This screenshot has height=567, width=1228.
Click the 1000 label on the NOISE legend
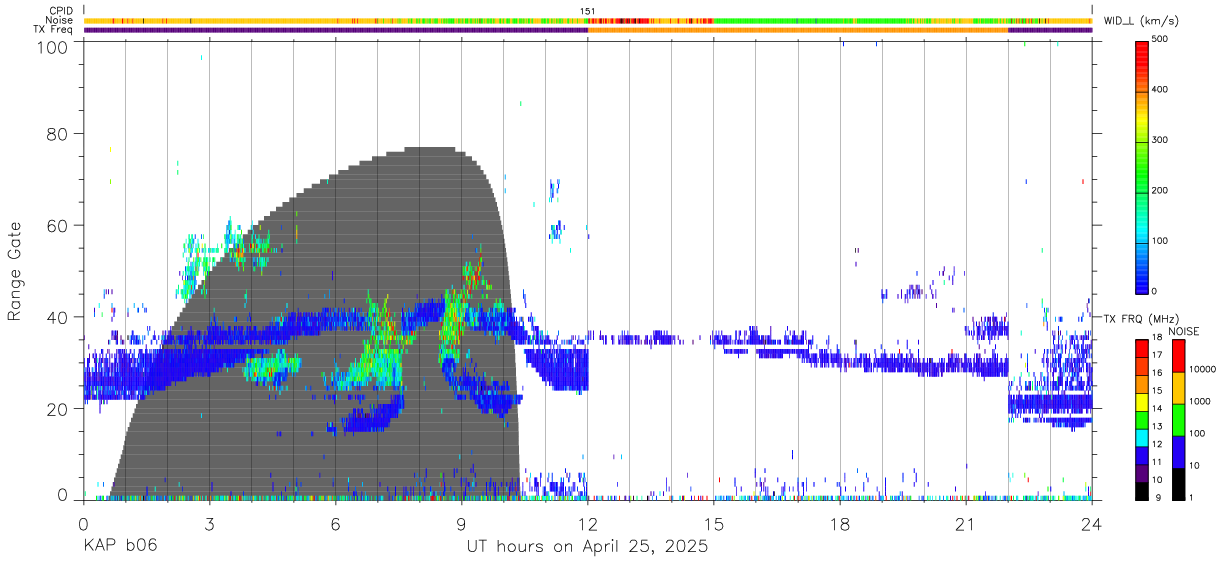1200,402
